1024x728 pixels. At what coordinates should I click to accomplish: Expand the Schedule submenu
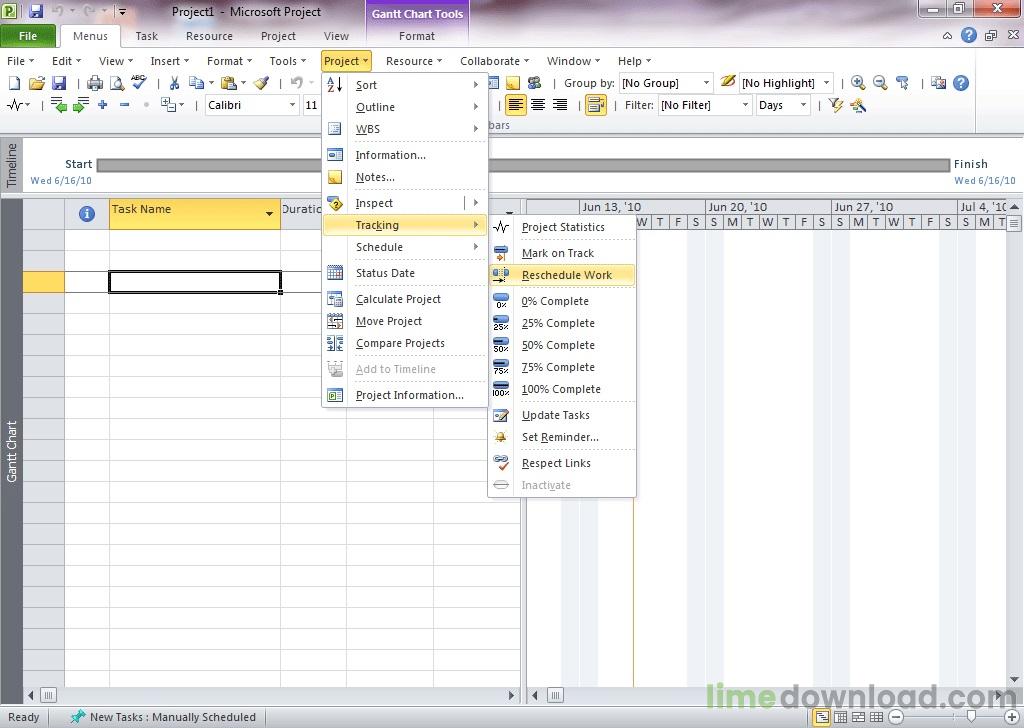(x=406, y=247)
